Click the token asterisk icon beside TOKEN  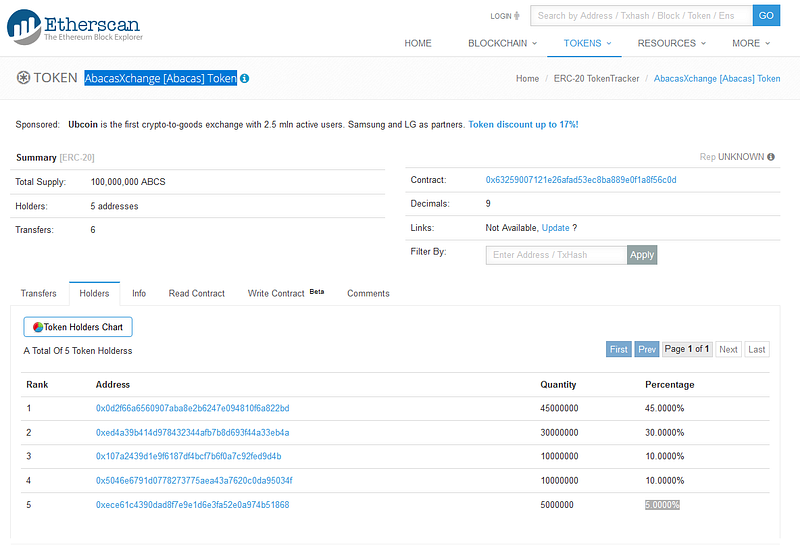(x=23, y=78)
